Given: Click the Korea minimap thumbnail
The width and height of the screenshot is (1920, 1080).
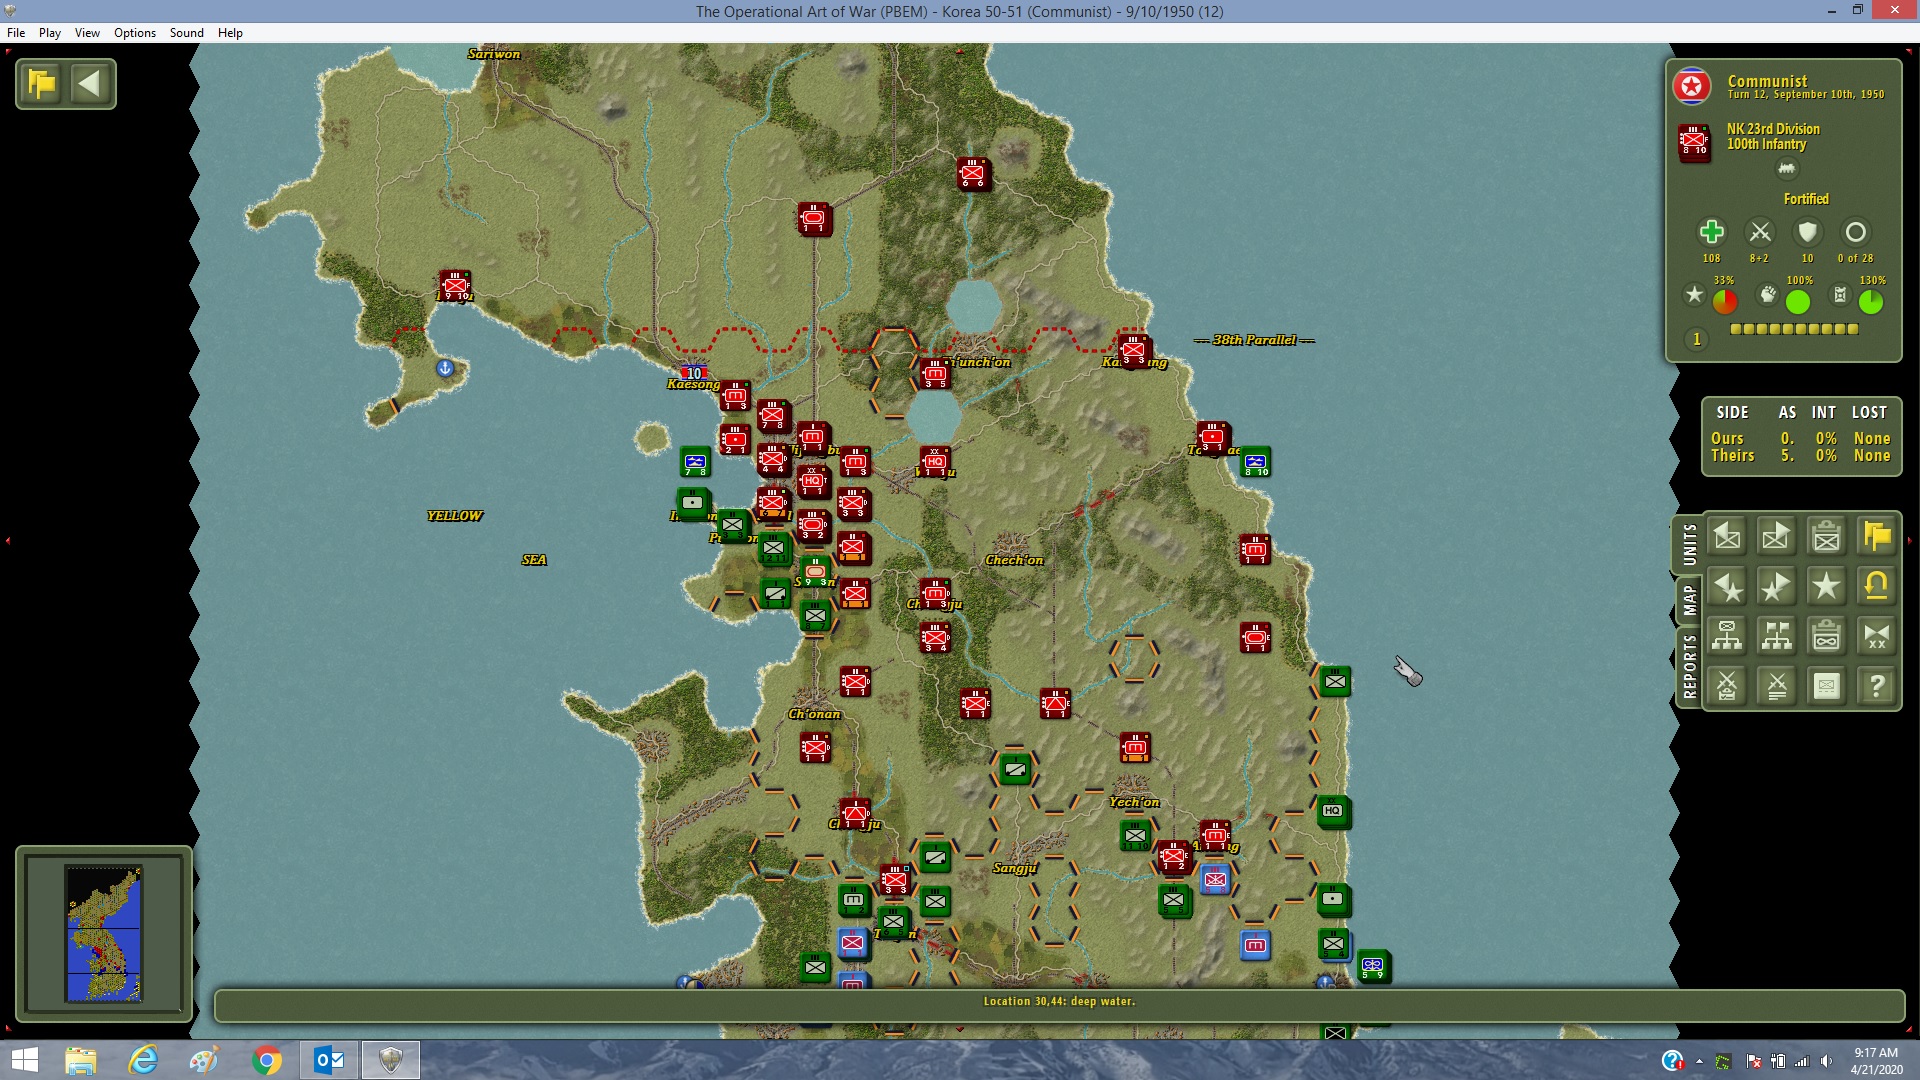Looking at the screenshot, I should (104, 934).
